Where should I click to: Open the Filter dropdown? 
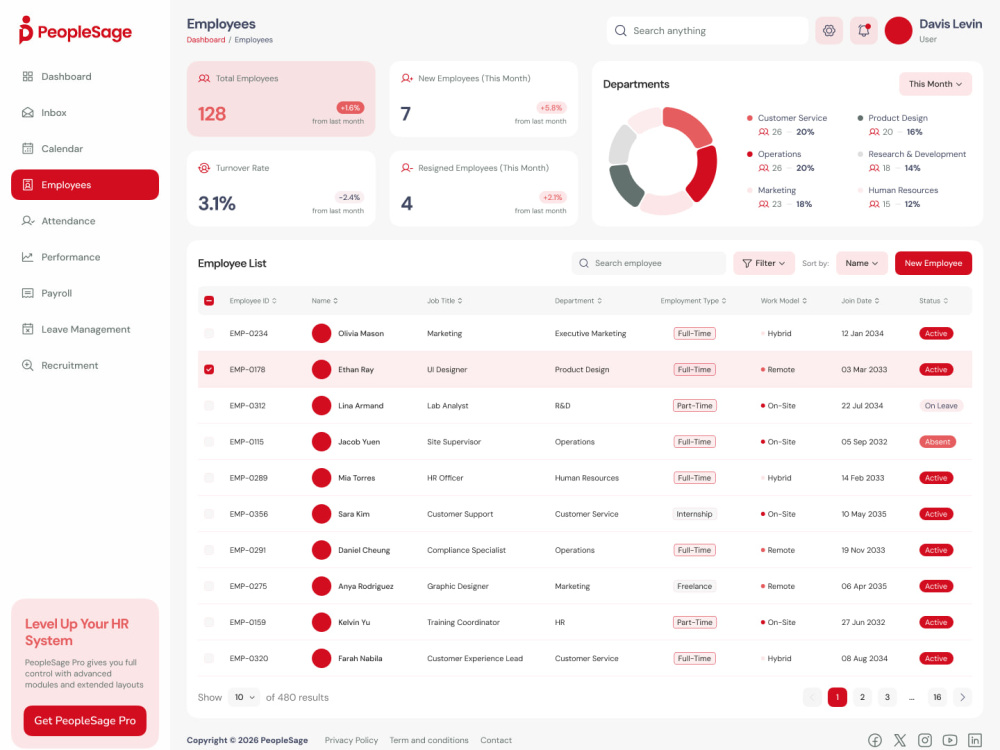(763, 263)
